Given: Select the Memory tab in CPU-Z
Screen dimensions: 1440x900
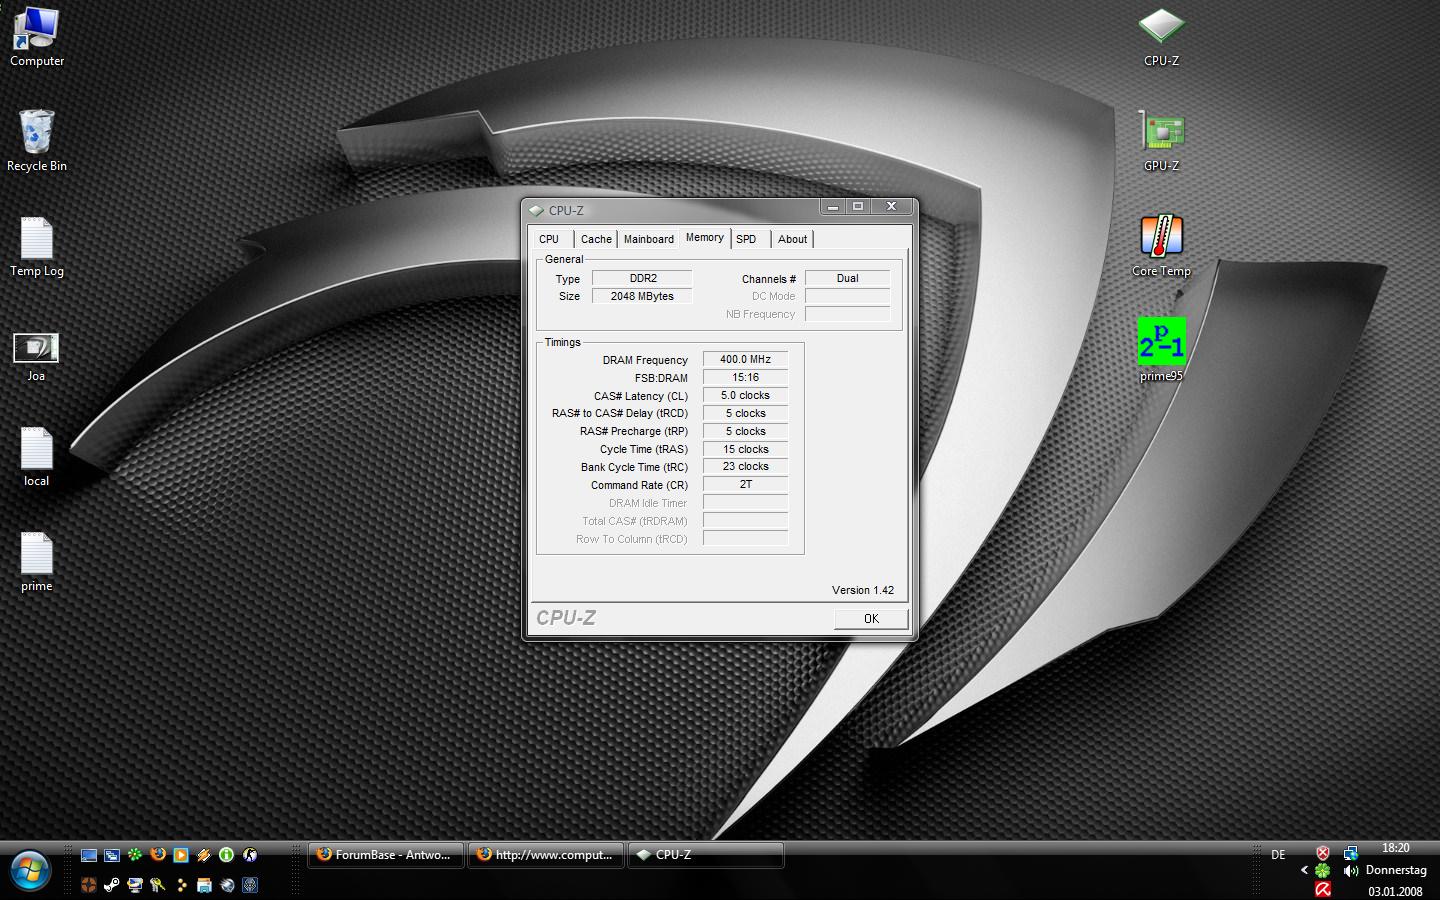Looking at the screenshot, I should 705,237.
